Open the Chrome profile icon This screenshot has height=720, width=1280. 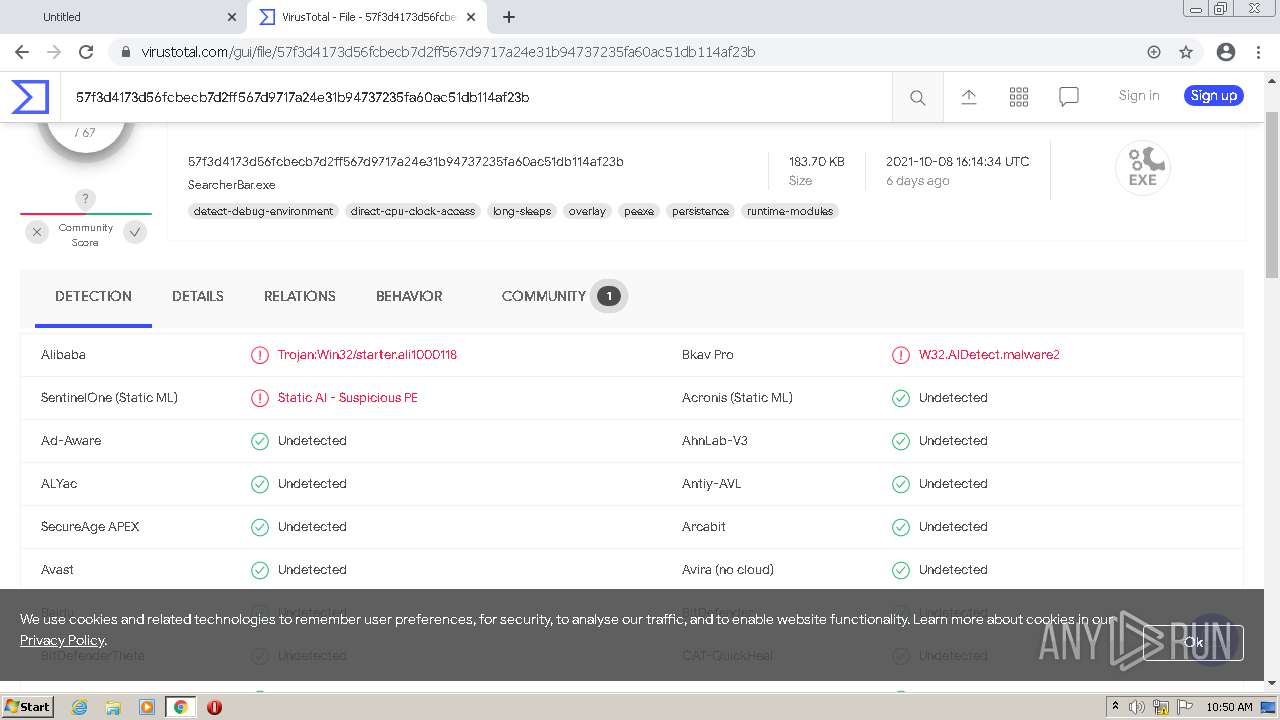(x=1226, y=52)
